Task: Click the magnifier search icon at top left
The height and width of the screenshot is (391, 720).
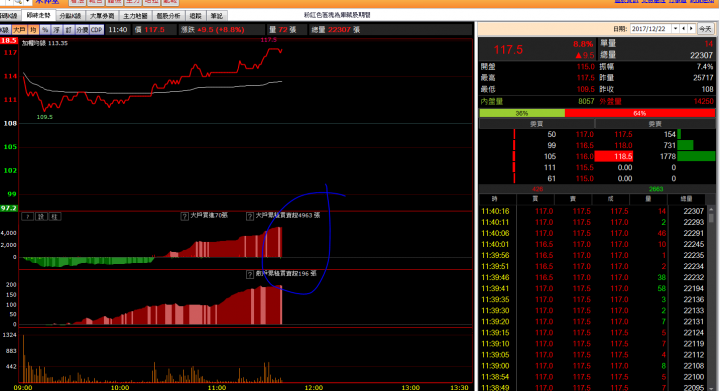Action: point(18,2)
